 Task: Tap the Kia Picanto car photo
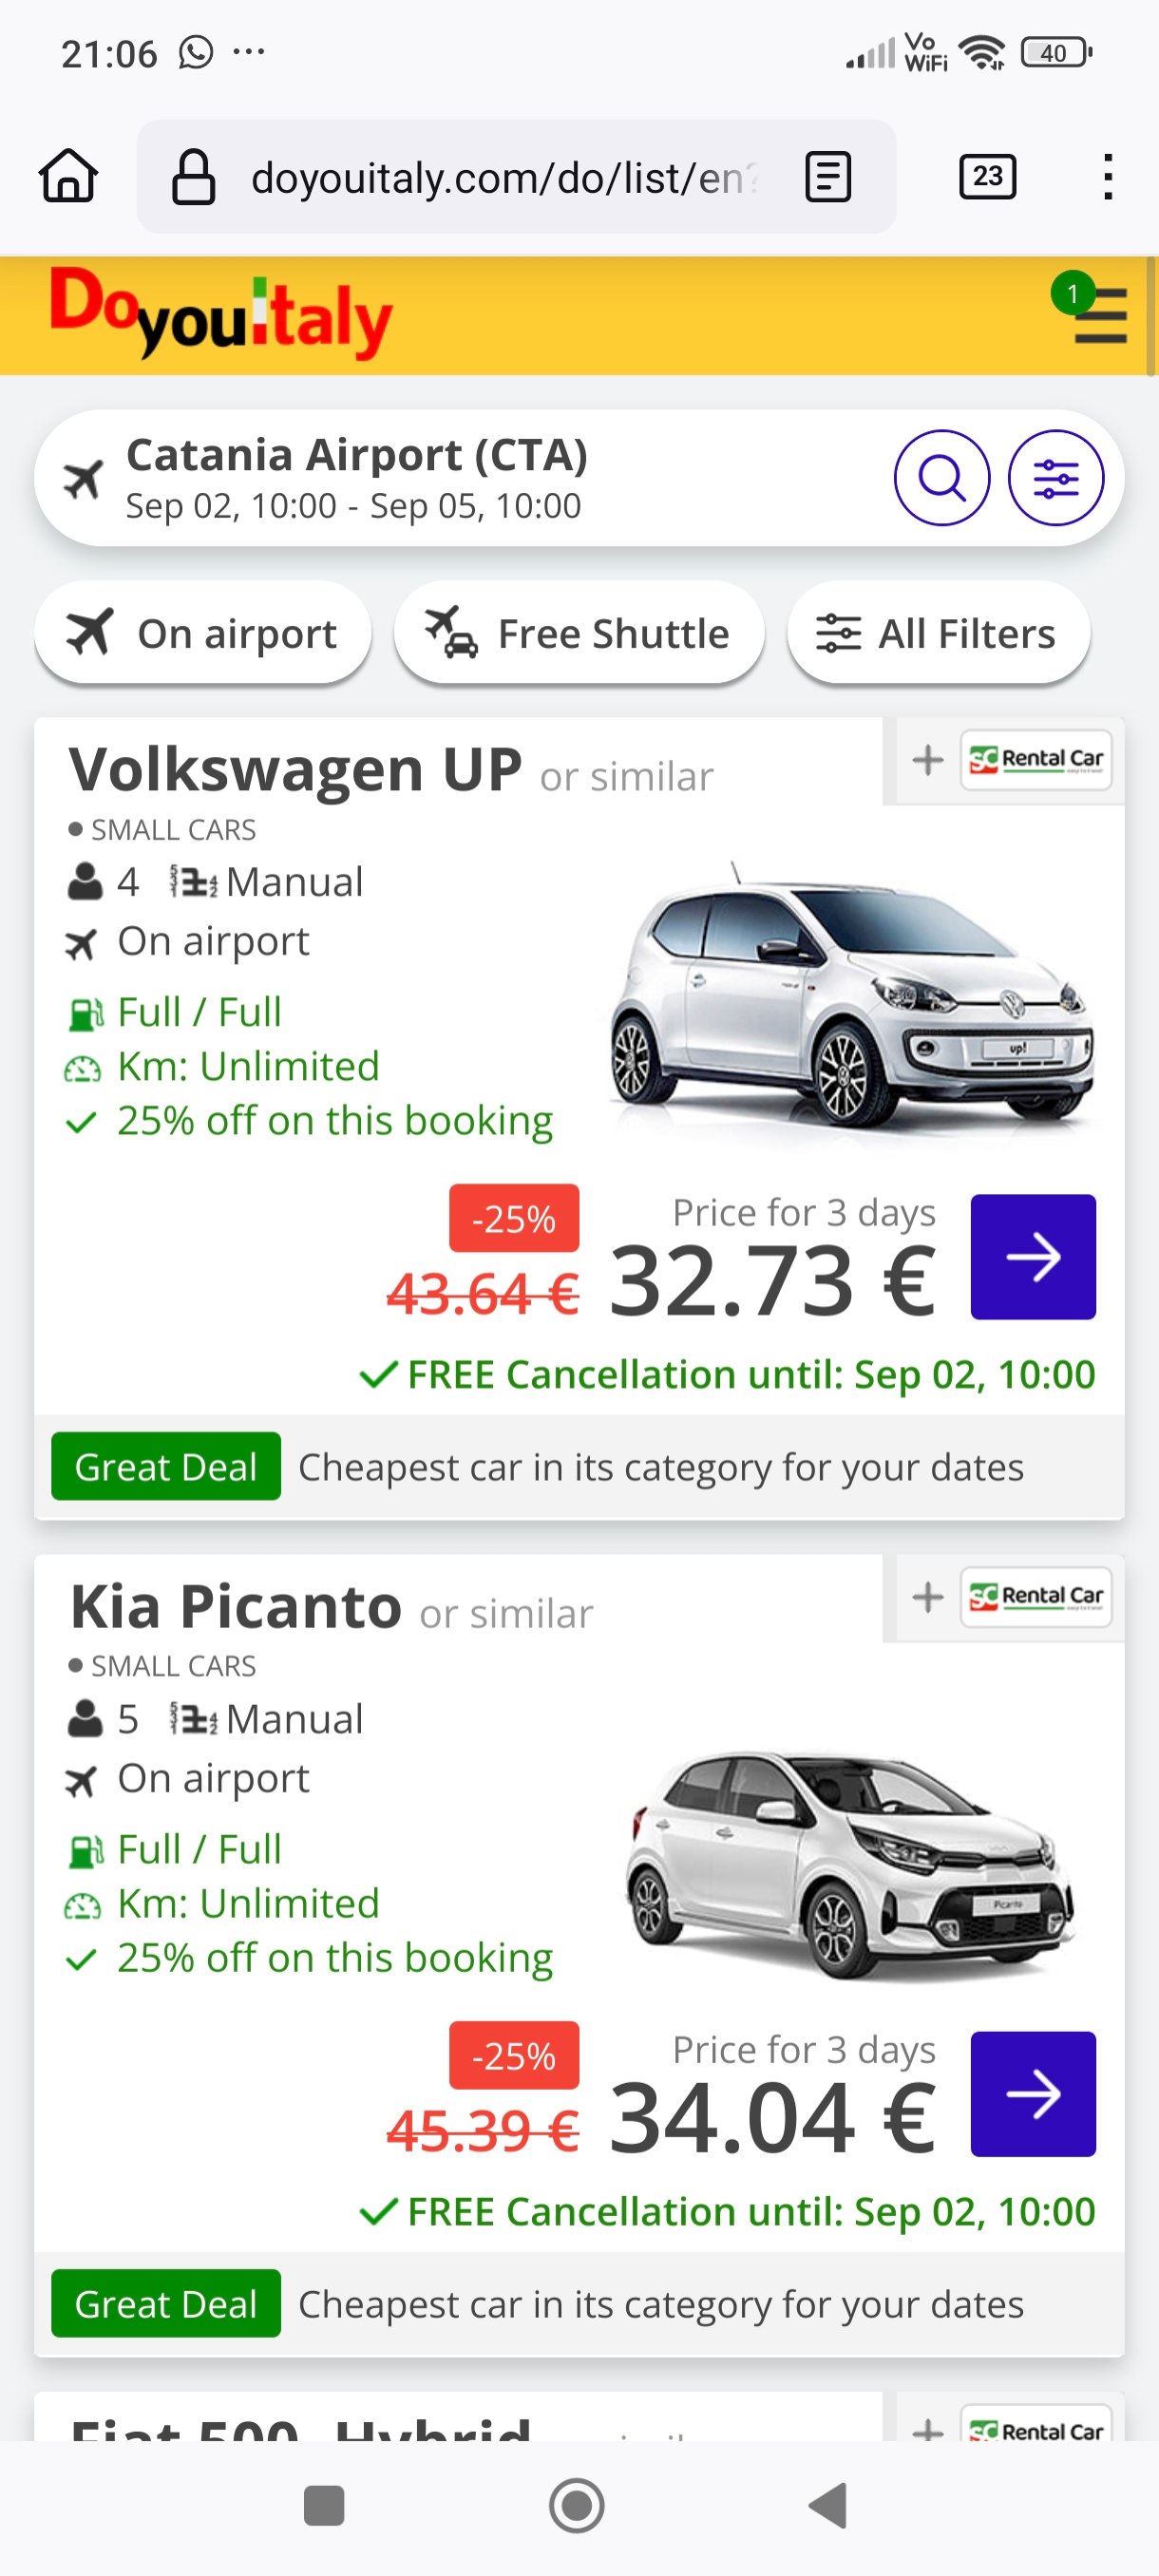(x=850, y=1860)
